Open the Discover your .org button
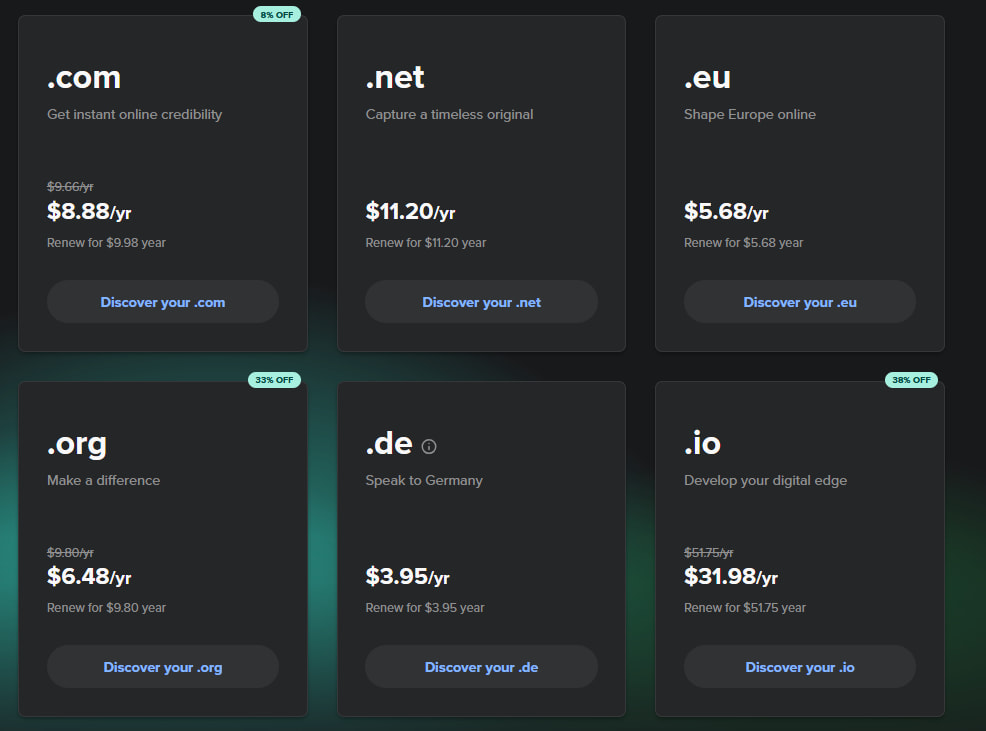The height and width of the screenshot is (731, 986). (163, 667)
